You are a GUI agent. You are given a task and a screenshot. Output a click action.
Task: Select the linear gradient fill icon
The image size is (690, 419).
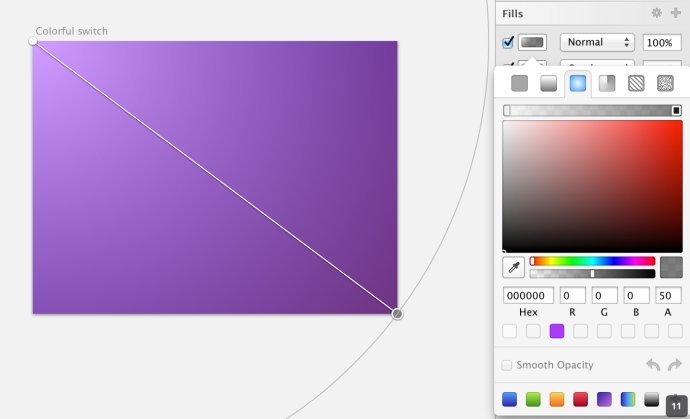click(548, 83)
